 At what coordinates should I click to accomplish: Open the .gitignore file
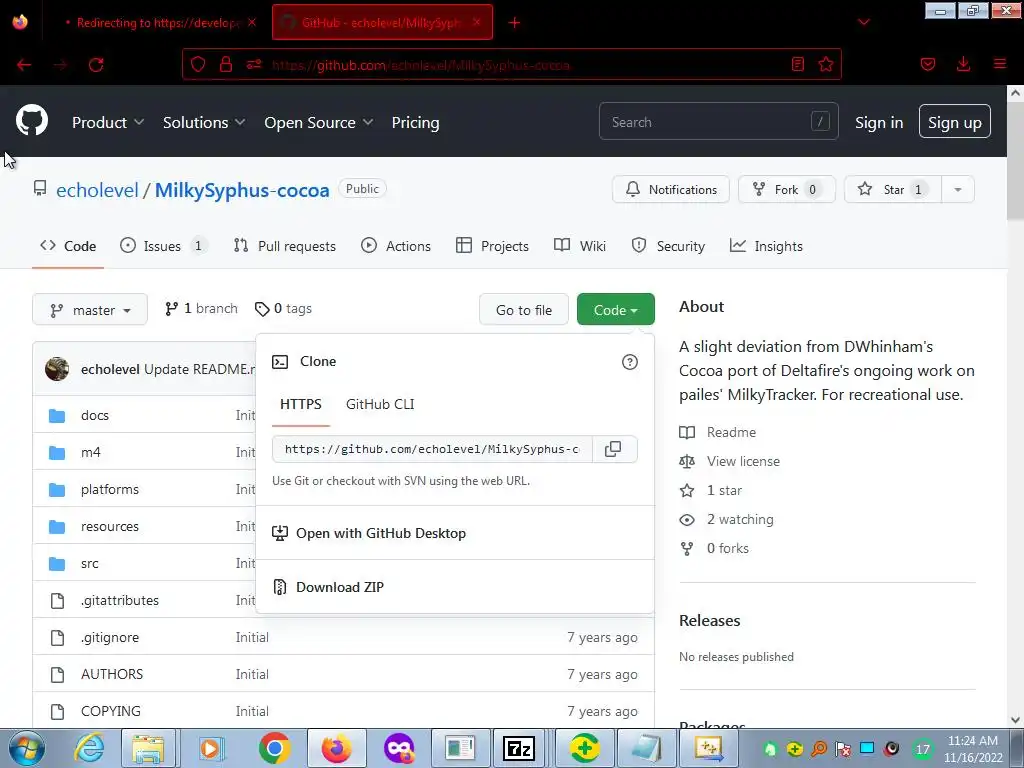click(x=110, y=637)
